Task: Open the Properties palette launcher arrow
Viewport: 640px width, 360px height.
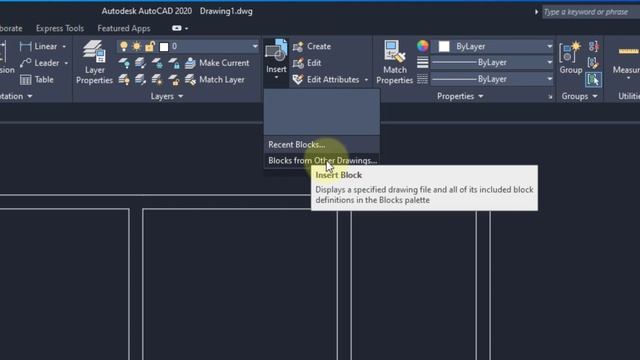Action: click(x=550, y=97)
